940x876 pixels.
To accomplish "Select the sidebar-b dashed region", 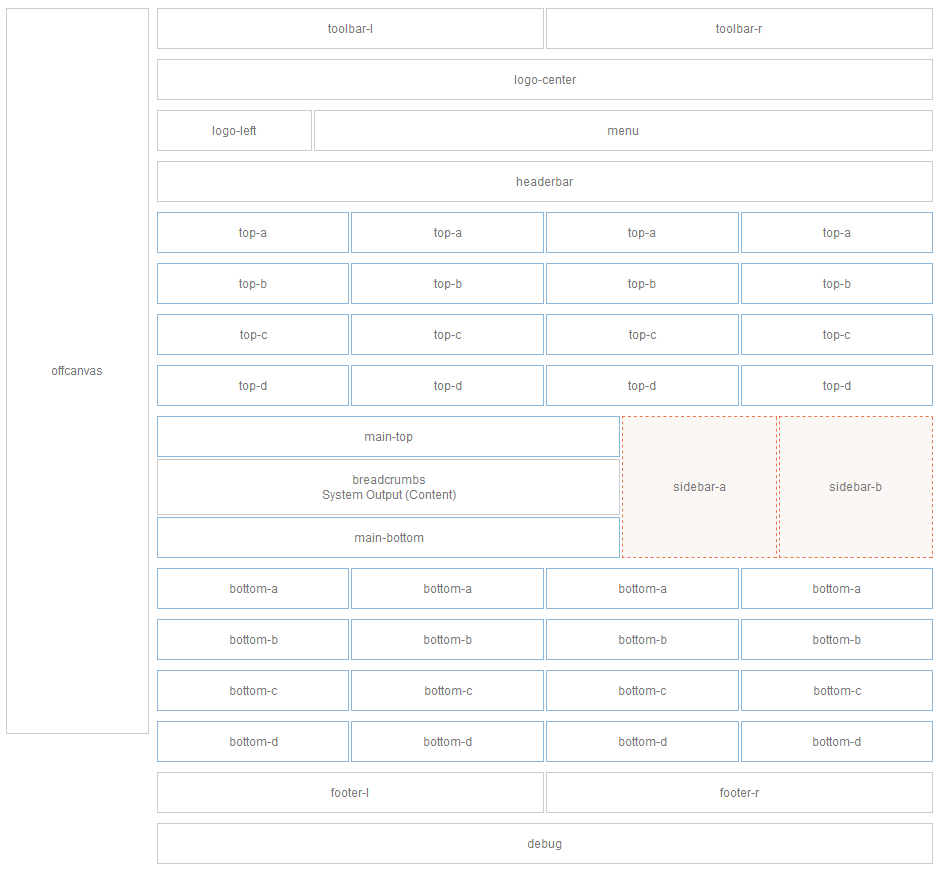I will pyautogui.click(x=855, y=487).
